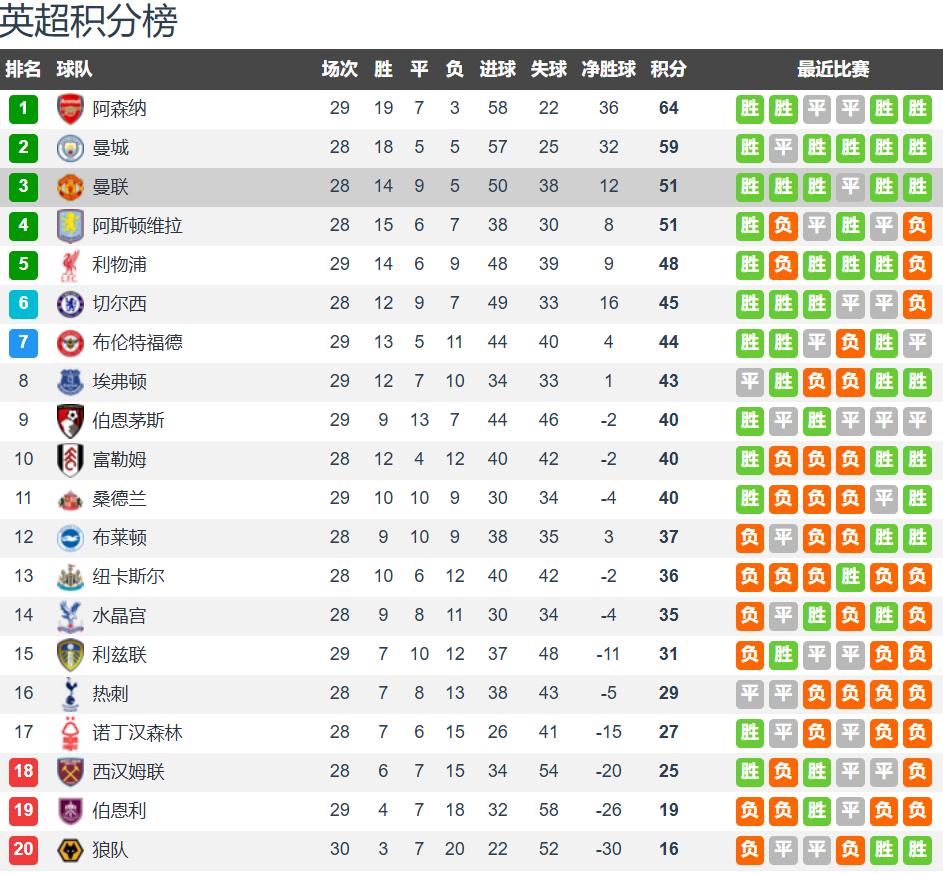Click the Liverpool club crest

coord(70,264)
